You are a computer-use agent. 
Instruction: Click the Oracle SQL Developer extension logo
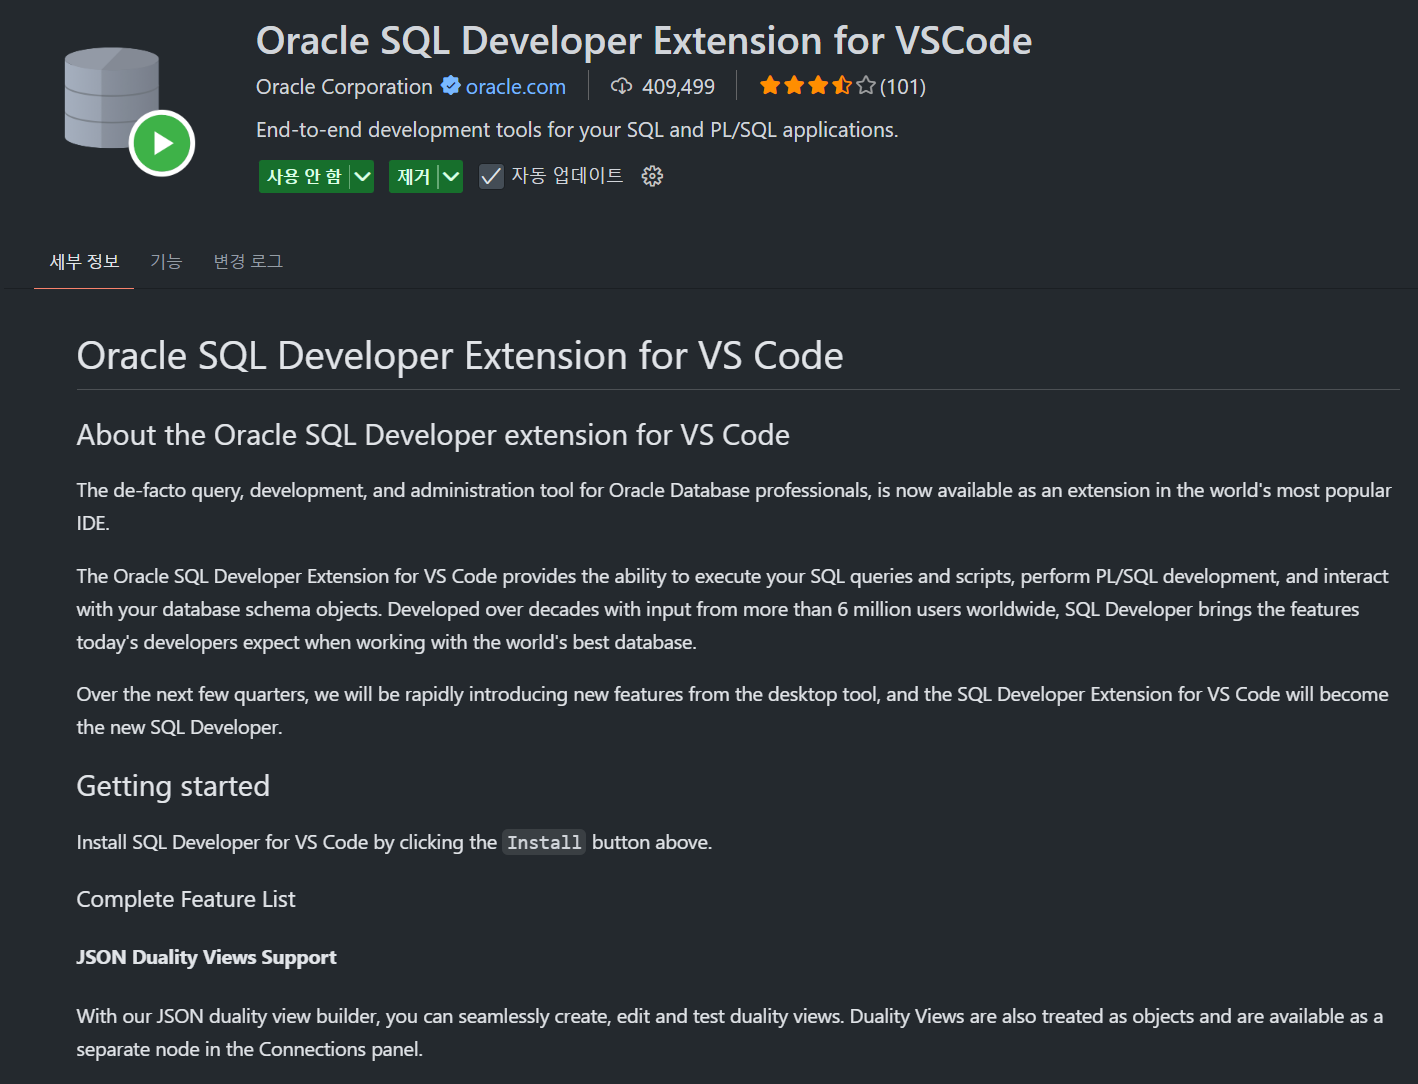pyautogui.click(x=129, y=111)
